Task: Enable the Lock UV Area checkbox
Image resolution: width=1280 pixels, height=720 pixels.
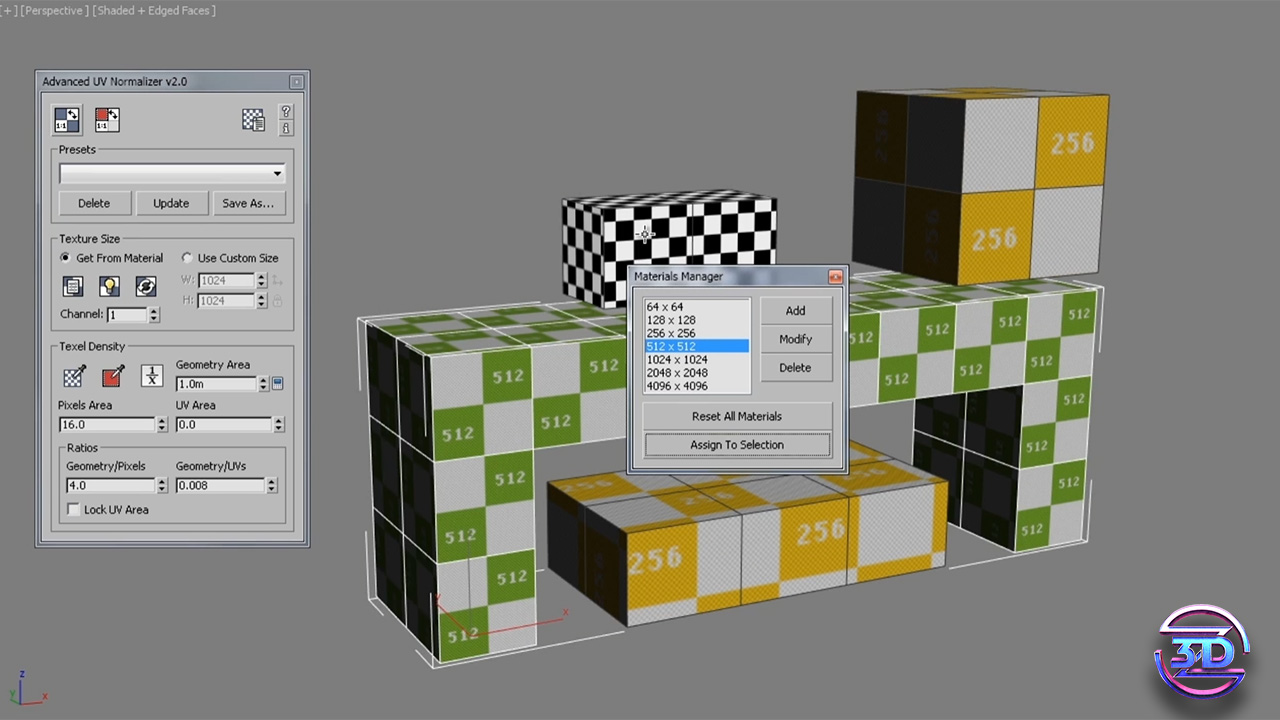Action: click(x=74, y=510)
